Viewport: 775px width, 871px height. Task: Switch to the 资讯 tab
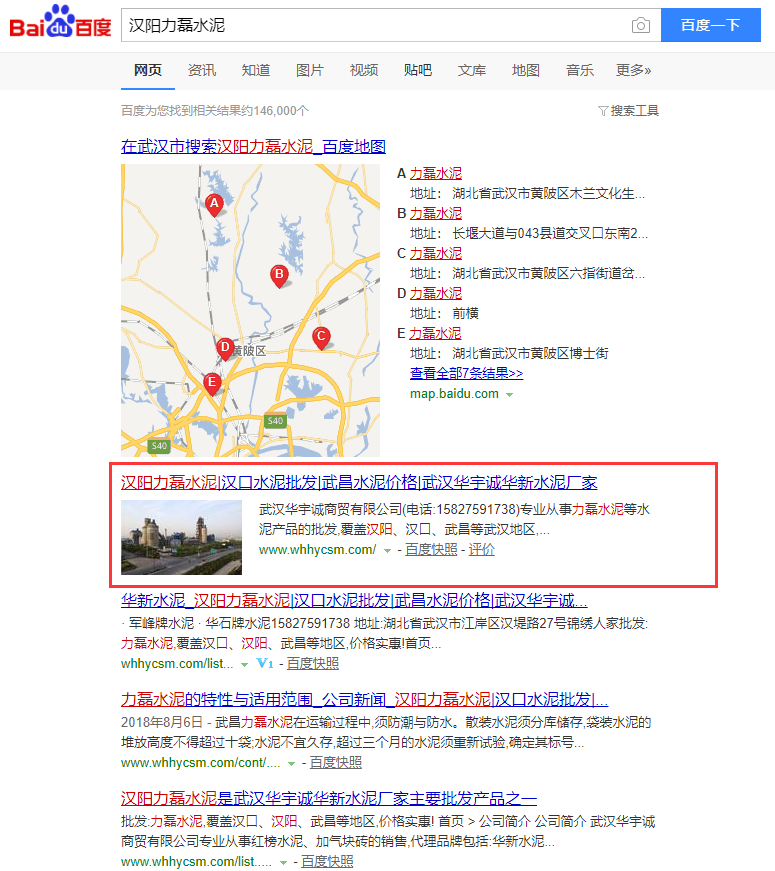point(202,71)
